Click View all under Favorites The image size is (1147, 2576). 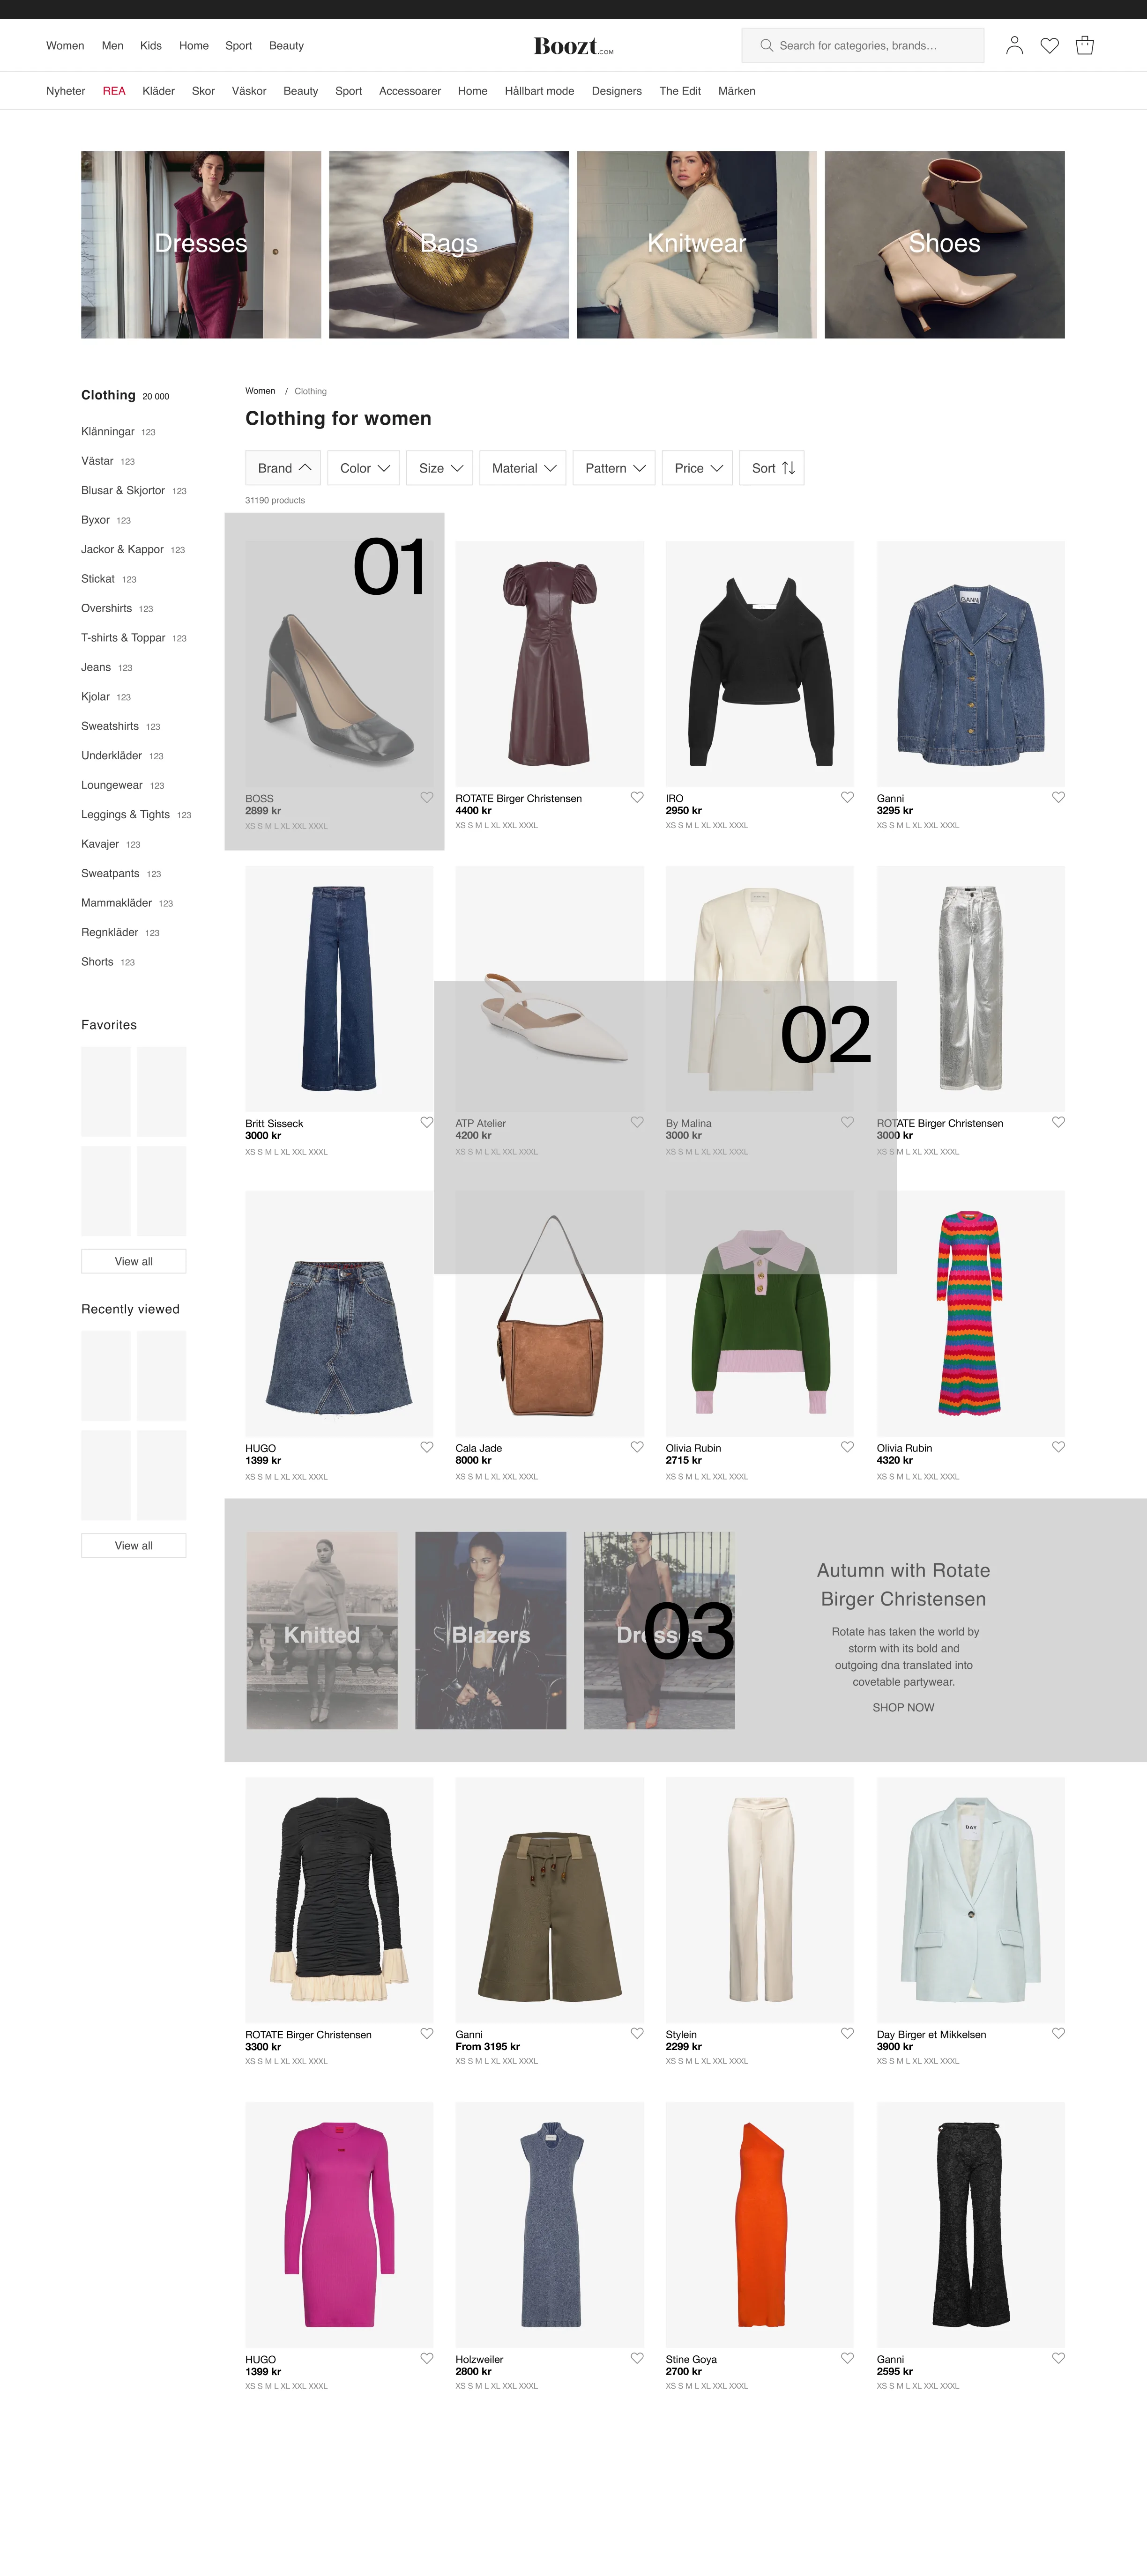(134, 1261)
